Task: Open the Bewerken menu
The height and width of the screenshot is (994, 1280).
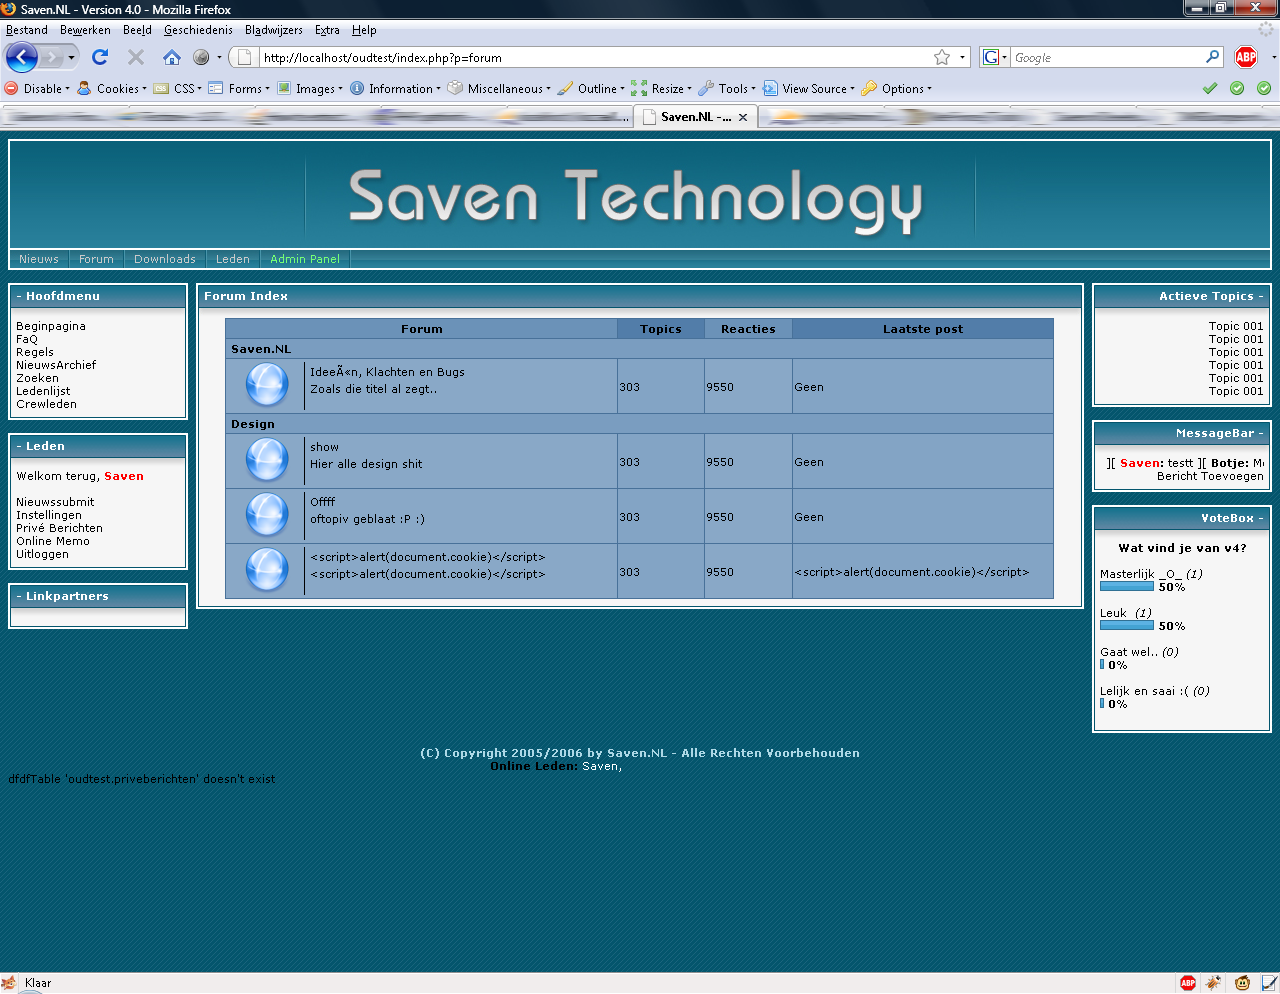Action: pos(85,30)
